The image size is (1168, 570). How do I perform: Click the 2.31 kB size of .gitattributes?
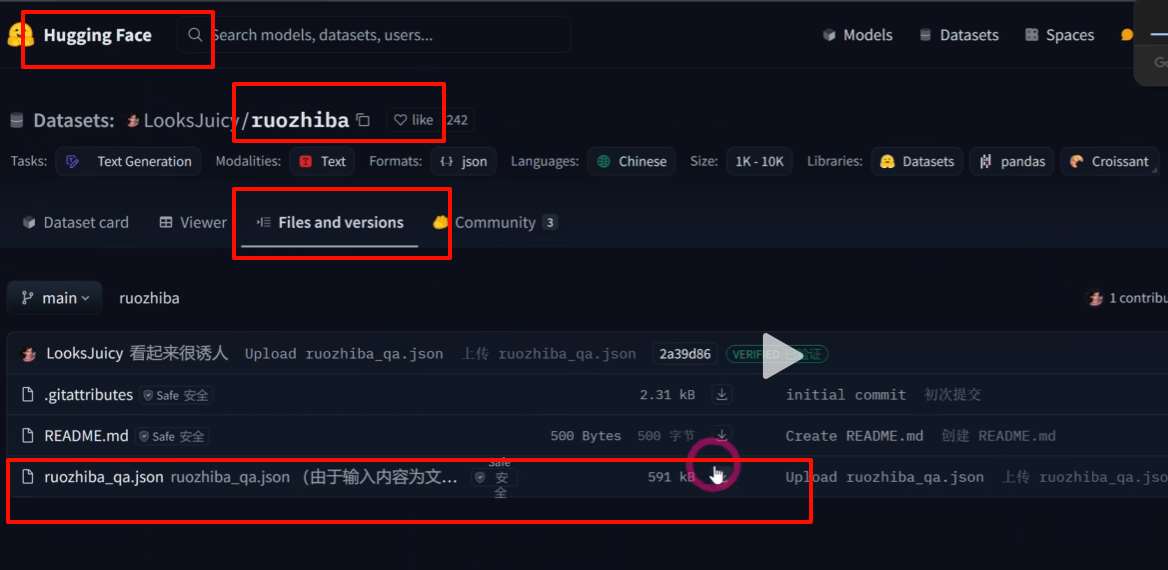pyautogui.click(x=667, y=395)
